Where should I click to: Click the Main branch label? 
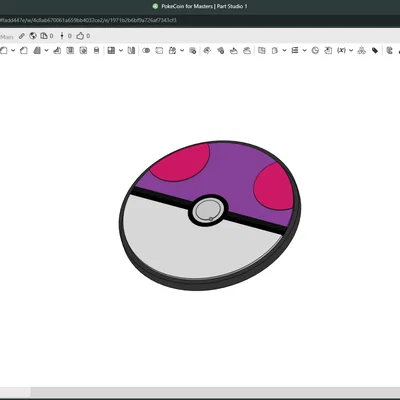pos(7,37)
